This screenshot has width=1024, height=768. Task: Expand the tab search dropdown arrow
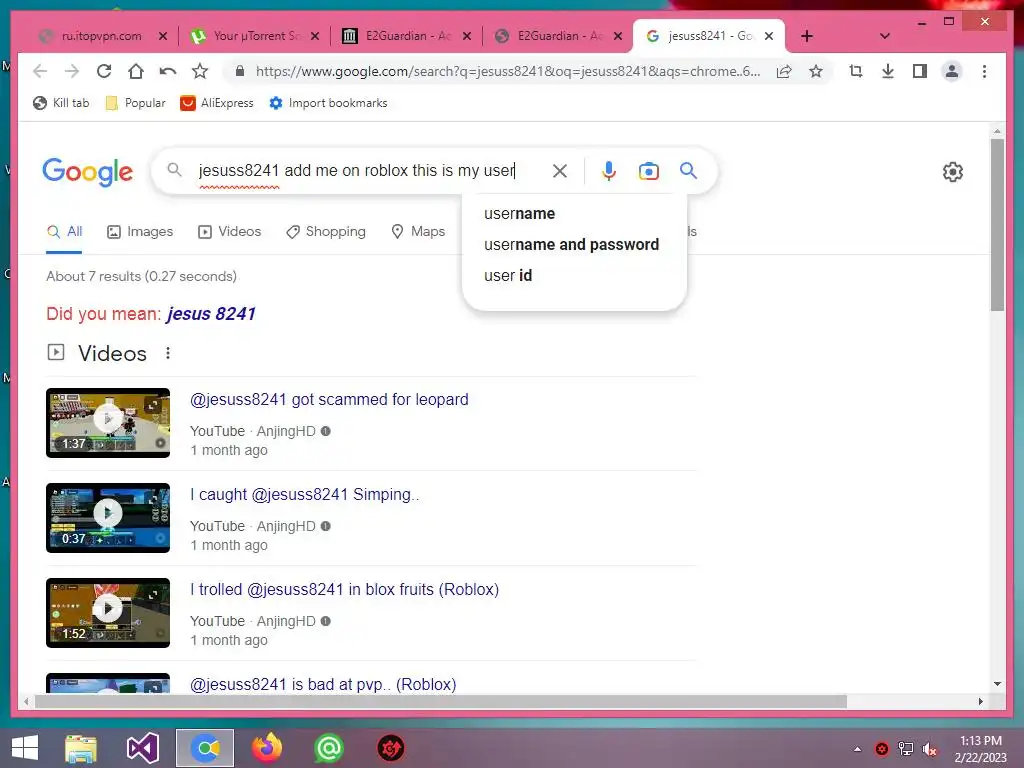pos(885,36)
